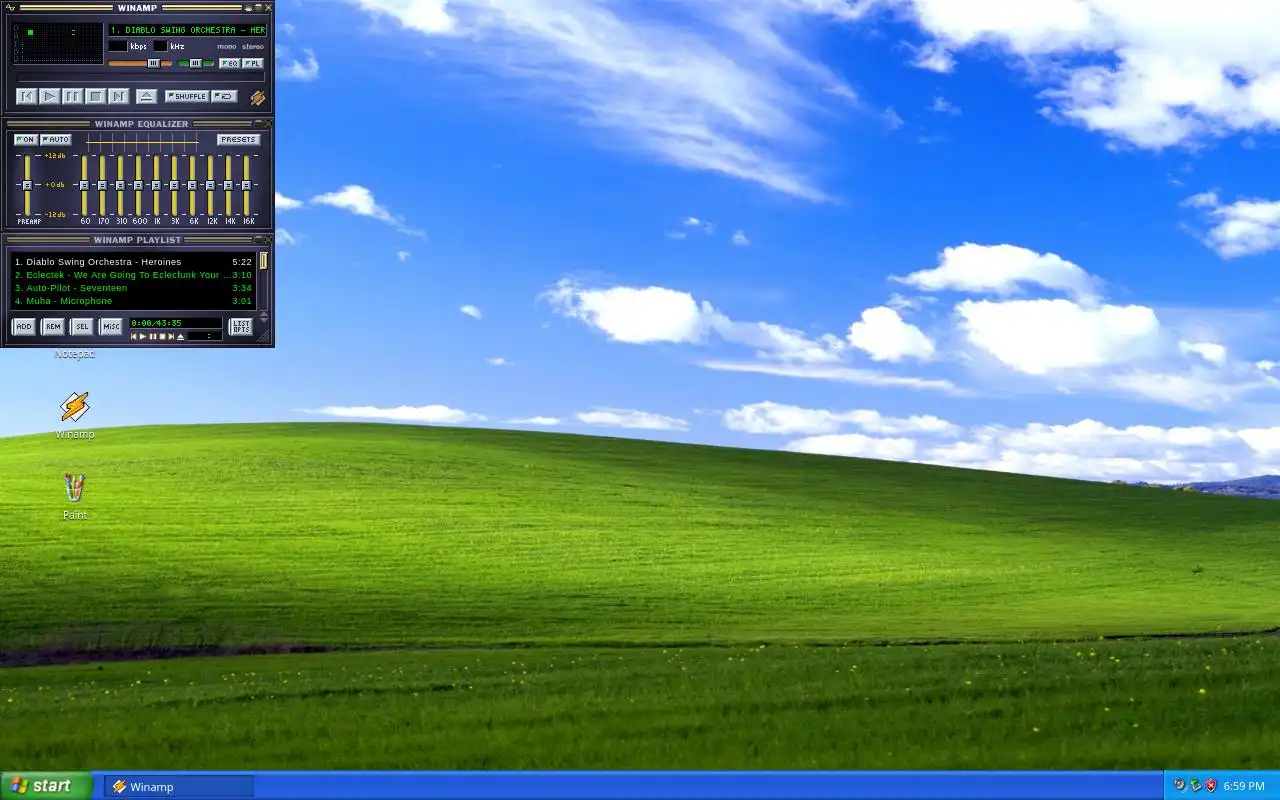
Task: Open the playlist SEL menu
Action: coord(82,326)
